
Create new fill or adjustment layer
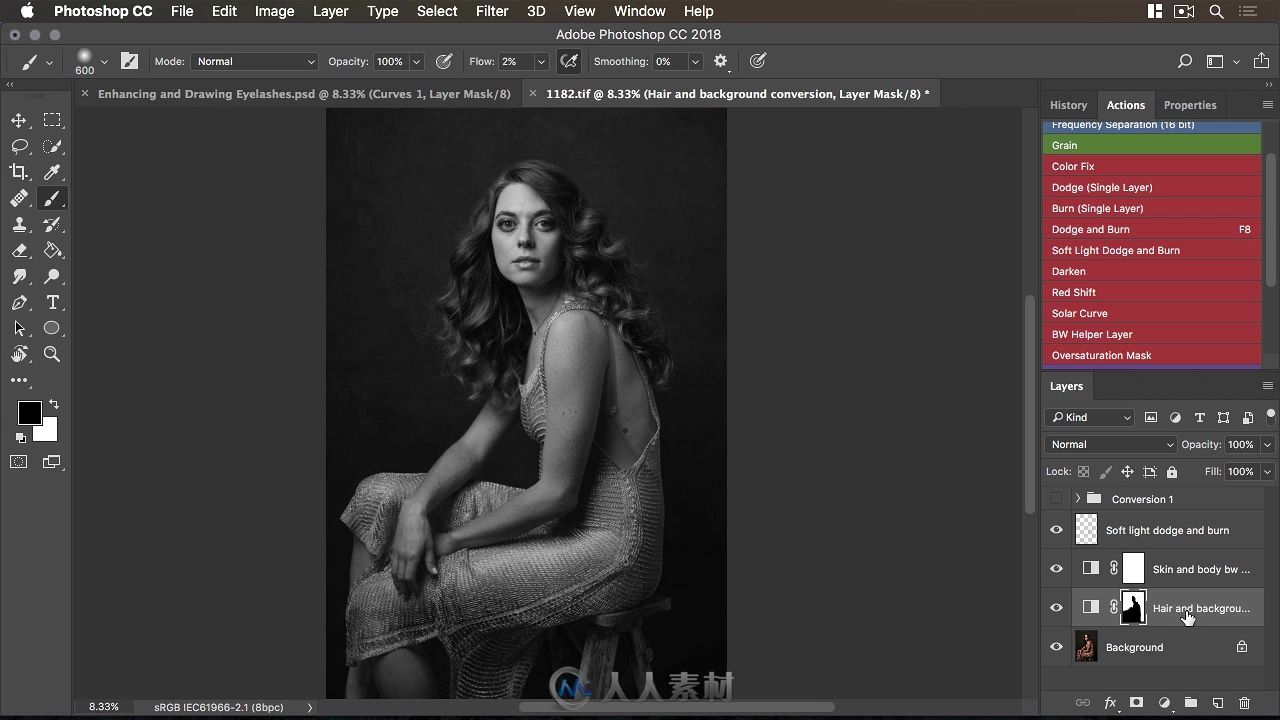tap(1164, 703)
